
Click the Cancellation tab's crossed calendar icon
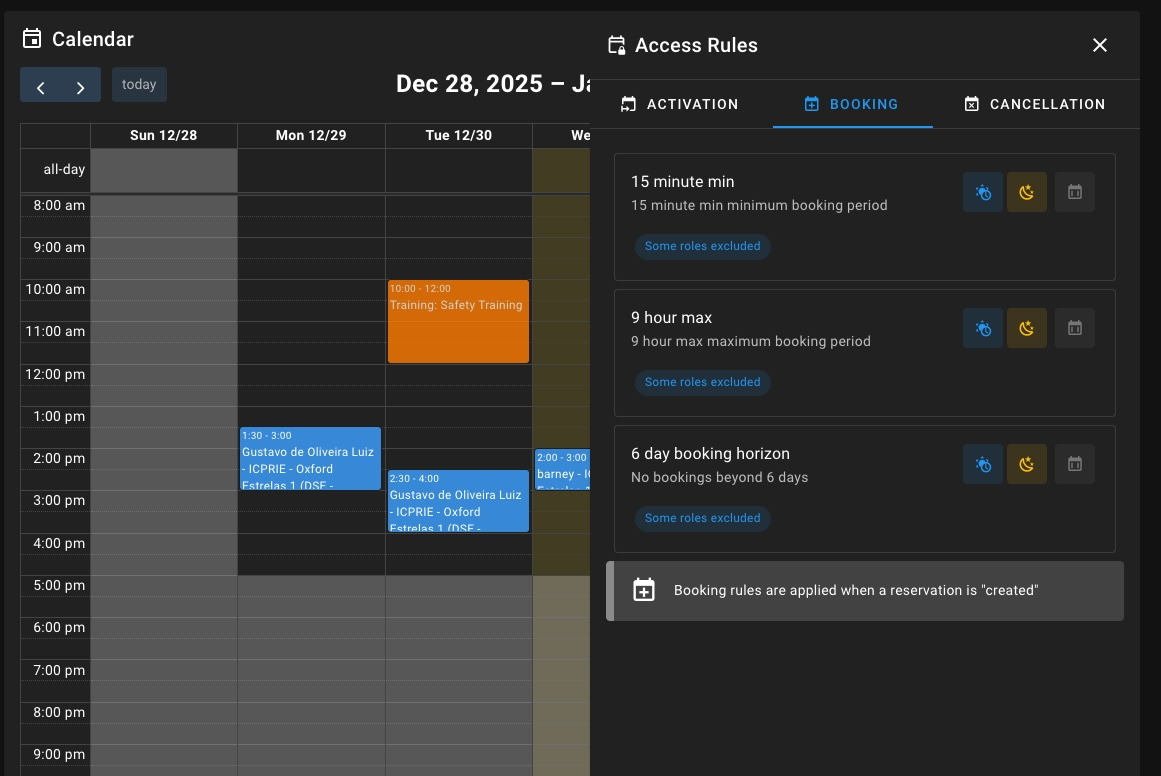(x=969, y=104)
